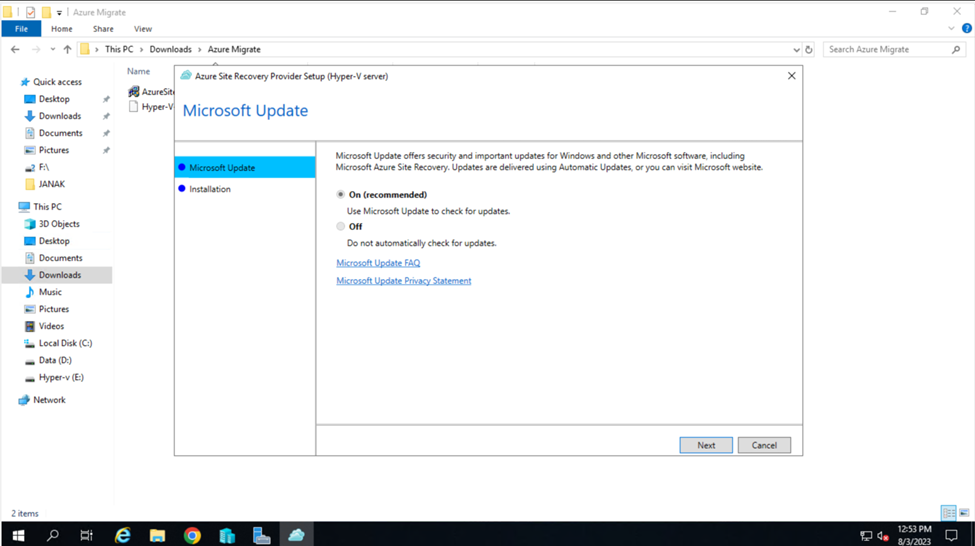Expand address bar history dropdown
This screenshot has height=546, width=975.
click(x=796, y=50)
